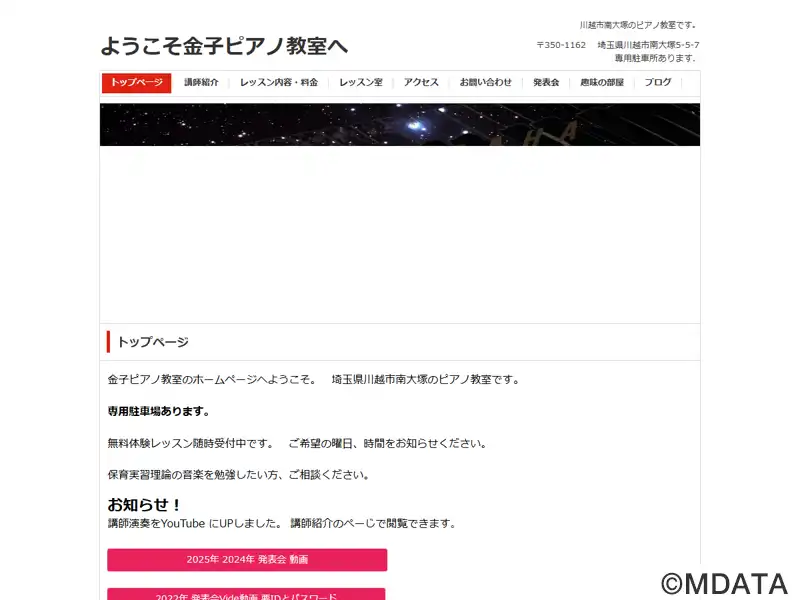Click the 専用駐車場あります bold text
Screen dimensions: 800x600
[x=158, y=411]
